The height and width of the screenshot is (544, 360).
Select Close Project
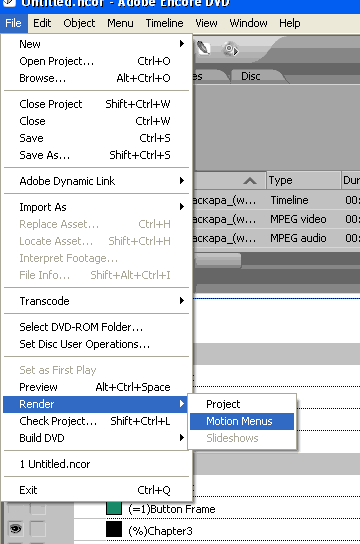coord(96,104)
